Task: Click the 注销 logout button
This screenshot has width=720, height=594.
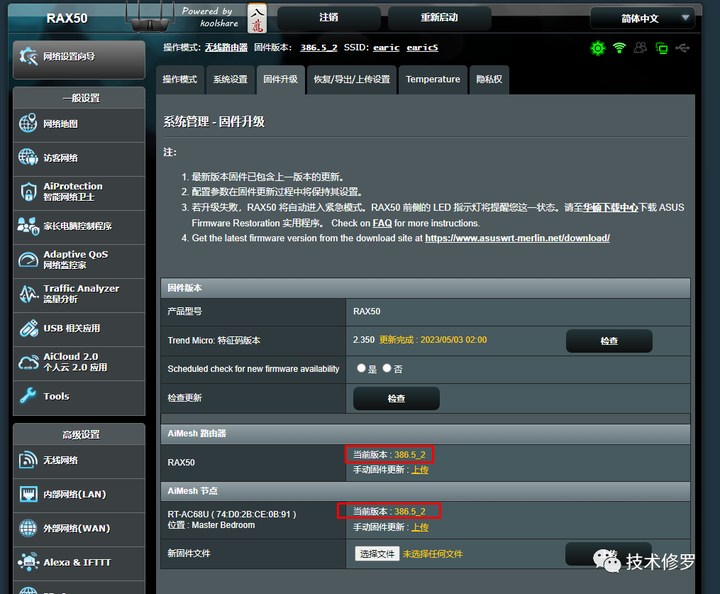Action: point(329,18)
